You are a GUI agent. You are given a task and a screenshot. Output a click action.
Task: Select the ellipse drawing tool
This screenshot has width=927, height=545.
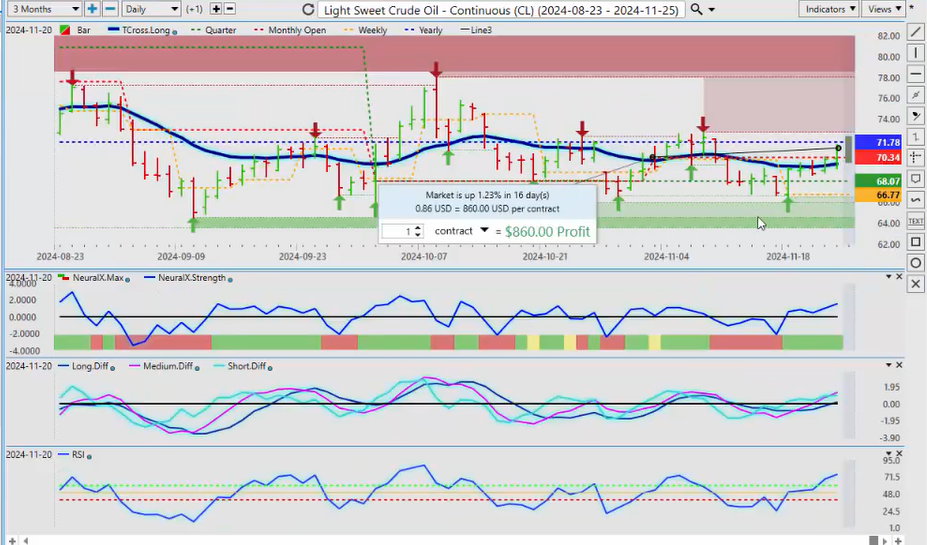(916, 263)
